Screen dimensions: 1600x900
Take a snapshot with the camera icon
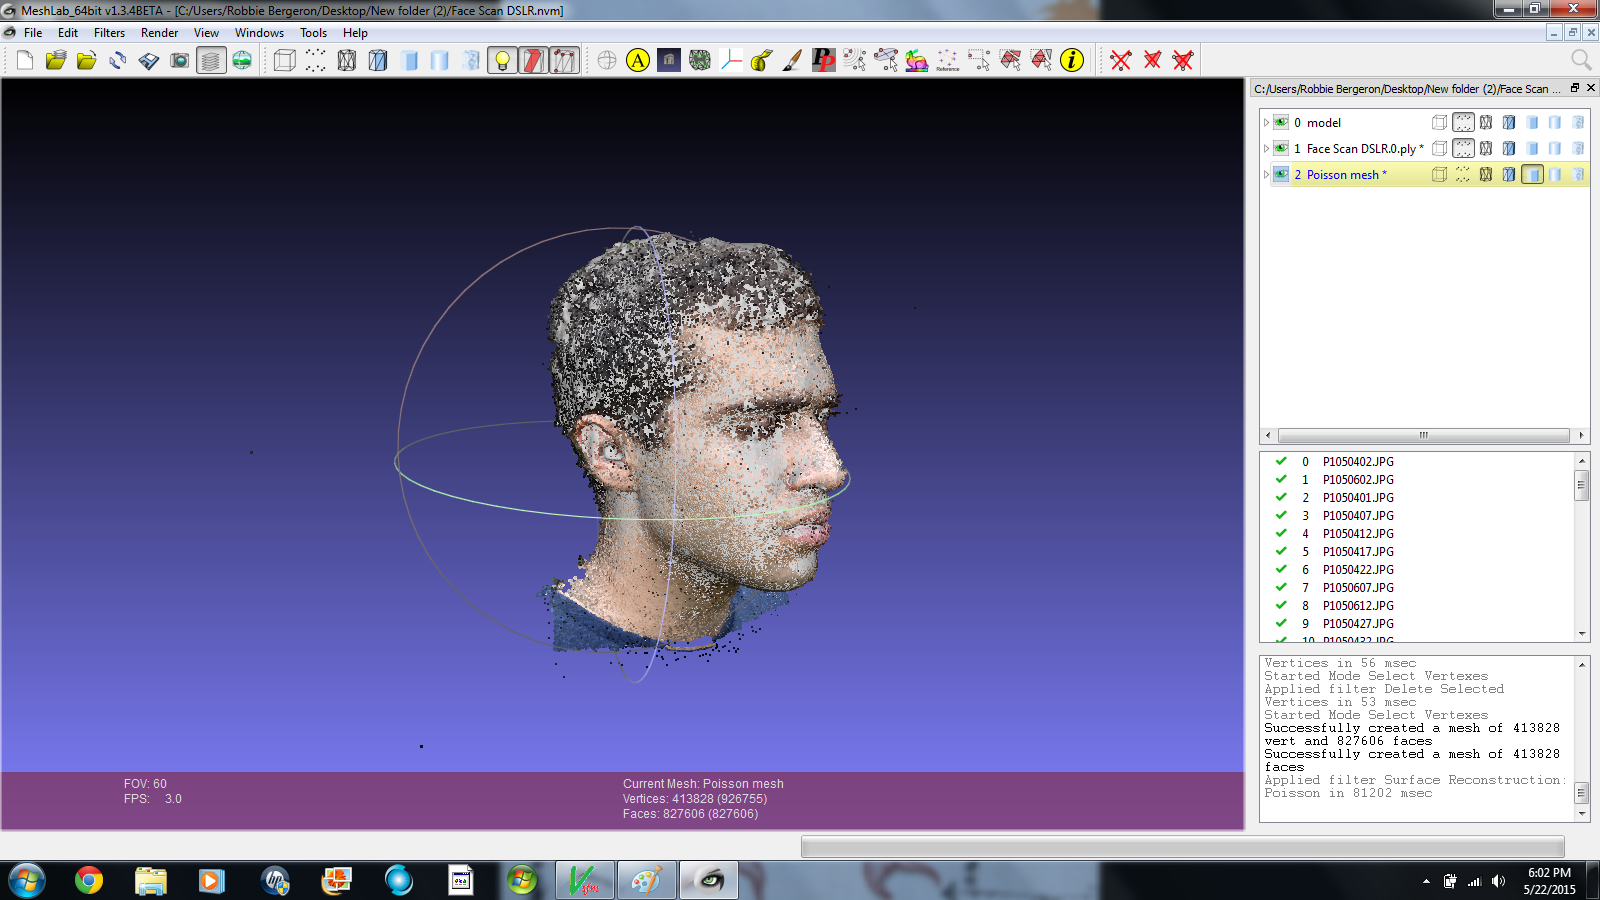[180, 61]
